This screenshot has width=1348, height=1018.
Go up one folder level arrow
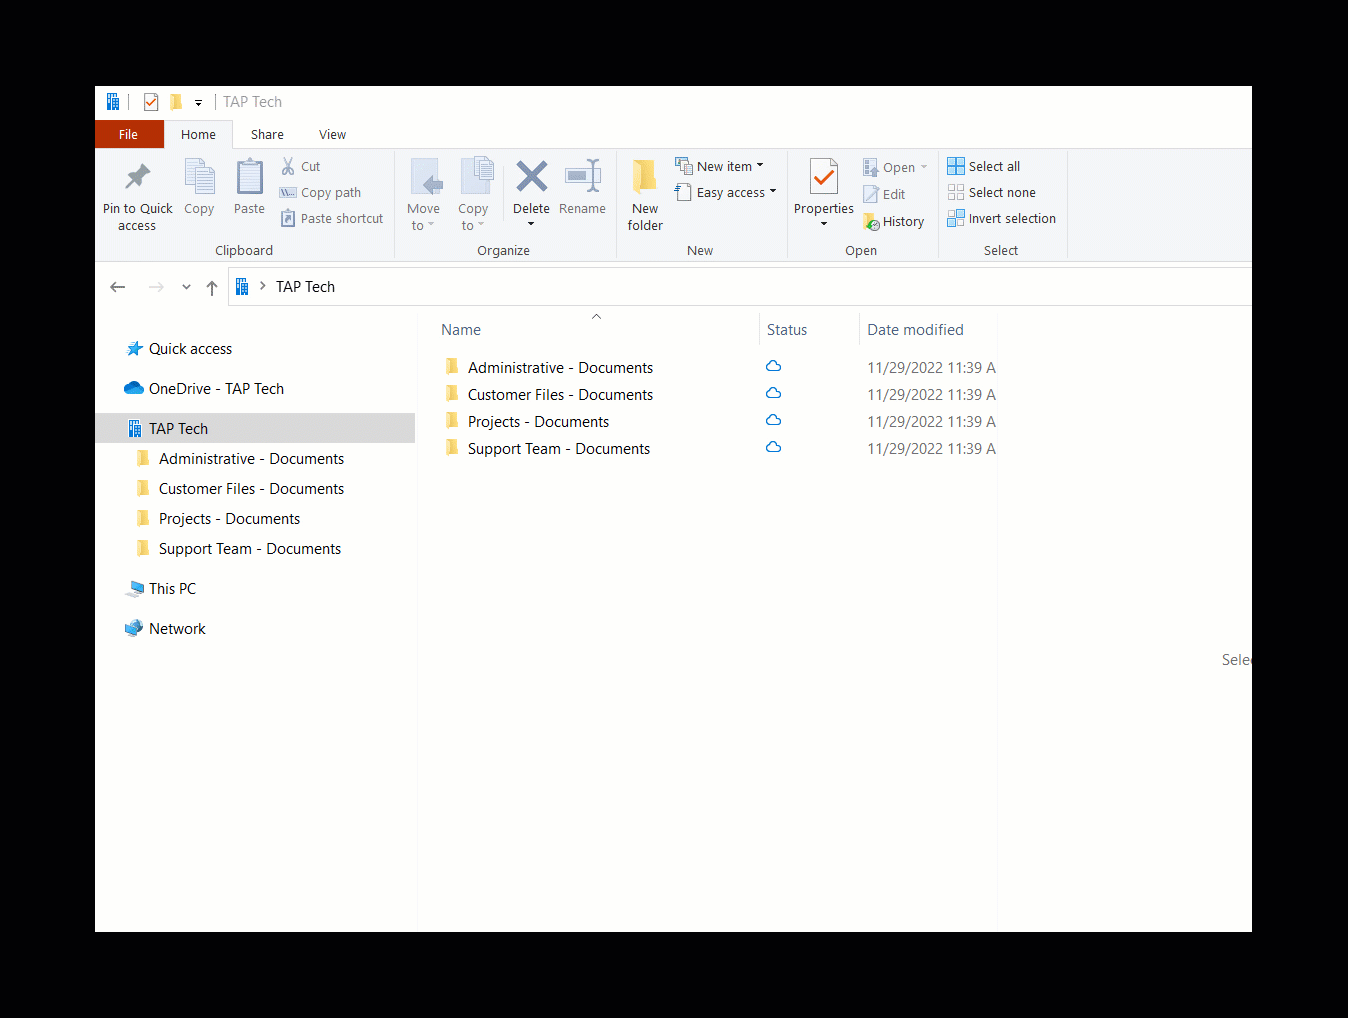[212, 287]
